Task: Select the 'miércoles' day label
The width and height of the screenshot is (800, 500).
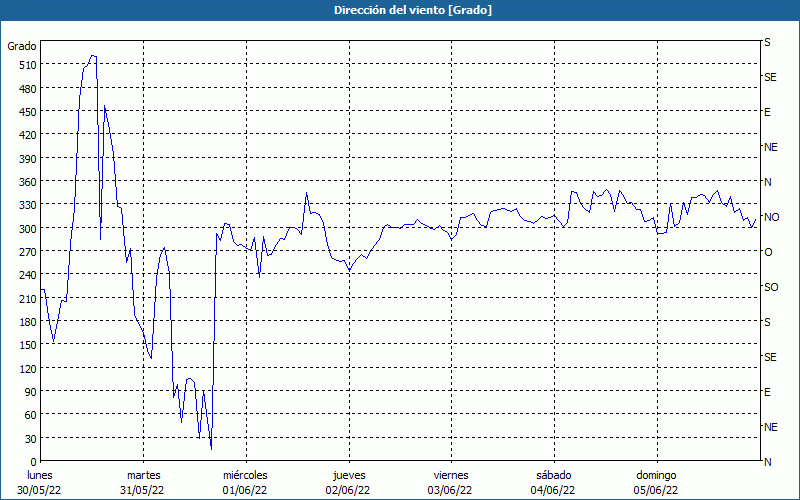Action: point(245,475)
